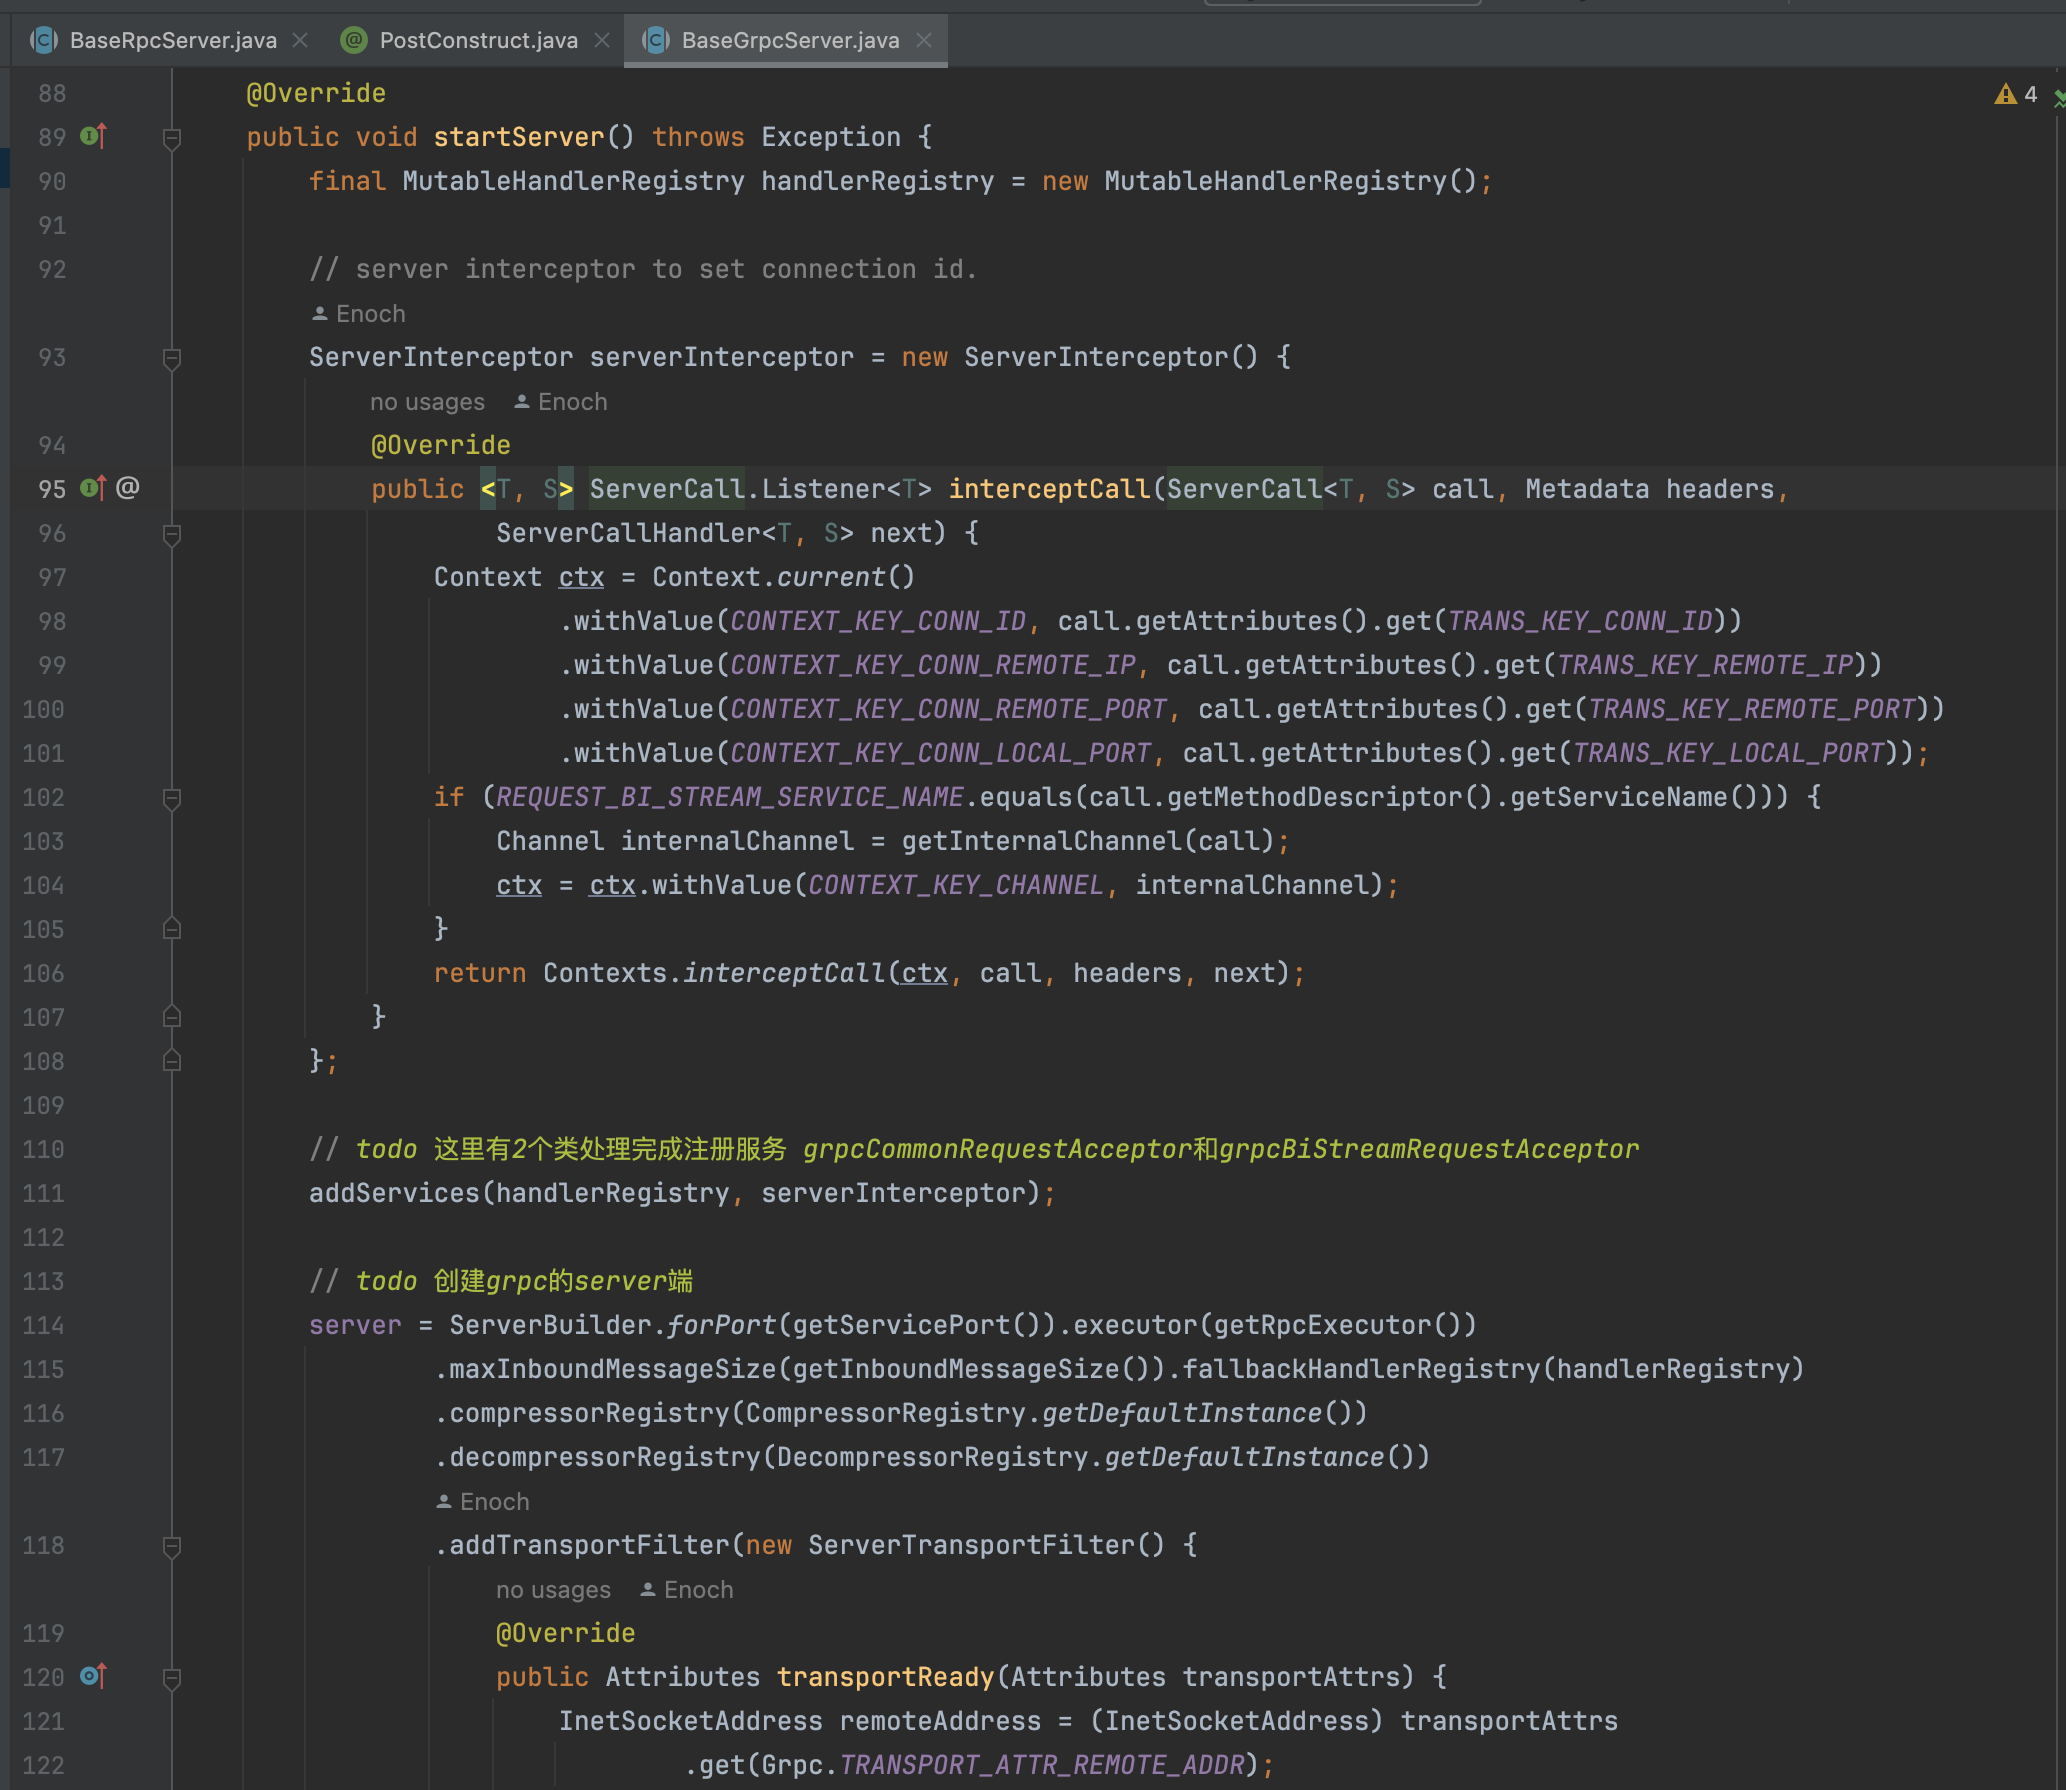Click the startServer method name
2066x1790 pixels.
coord(519,137)
